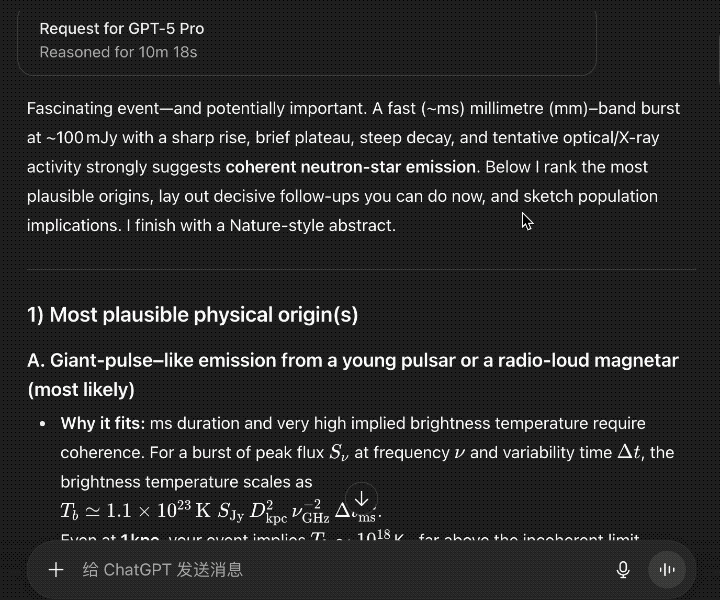720x600 pixels.
Task: Click the horizontal divider below the intro
Action: coord(361,270)
